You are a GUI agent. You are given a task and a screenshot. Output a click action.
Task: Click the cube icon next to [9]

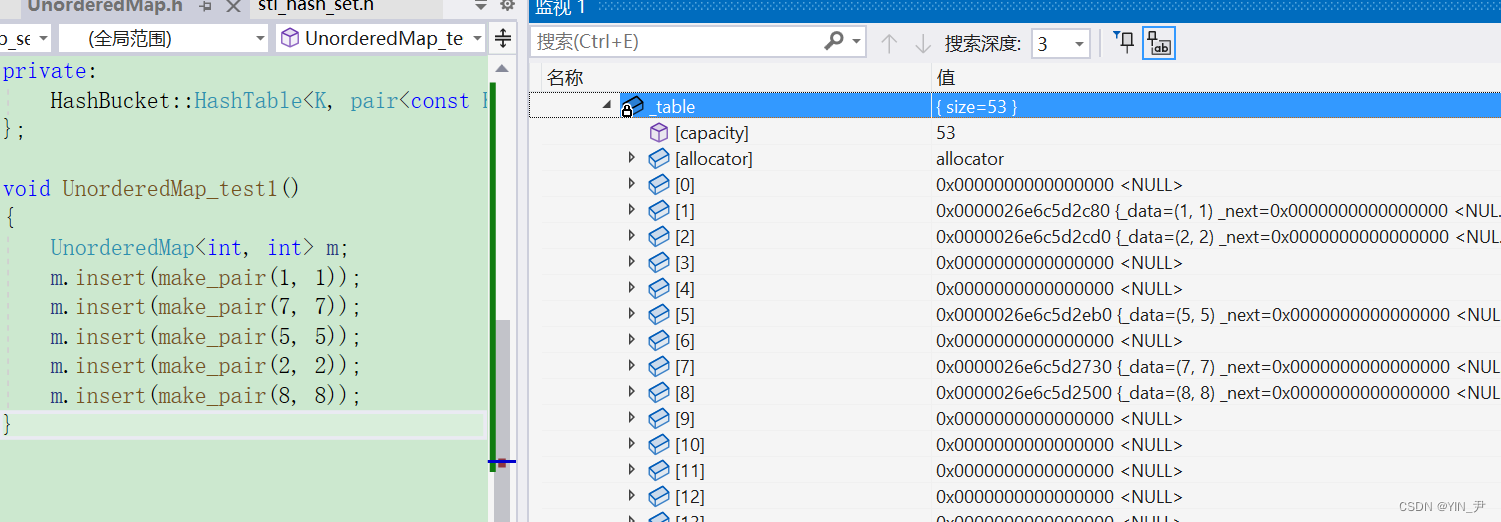[x=658, y=418]
